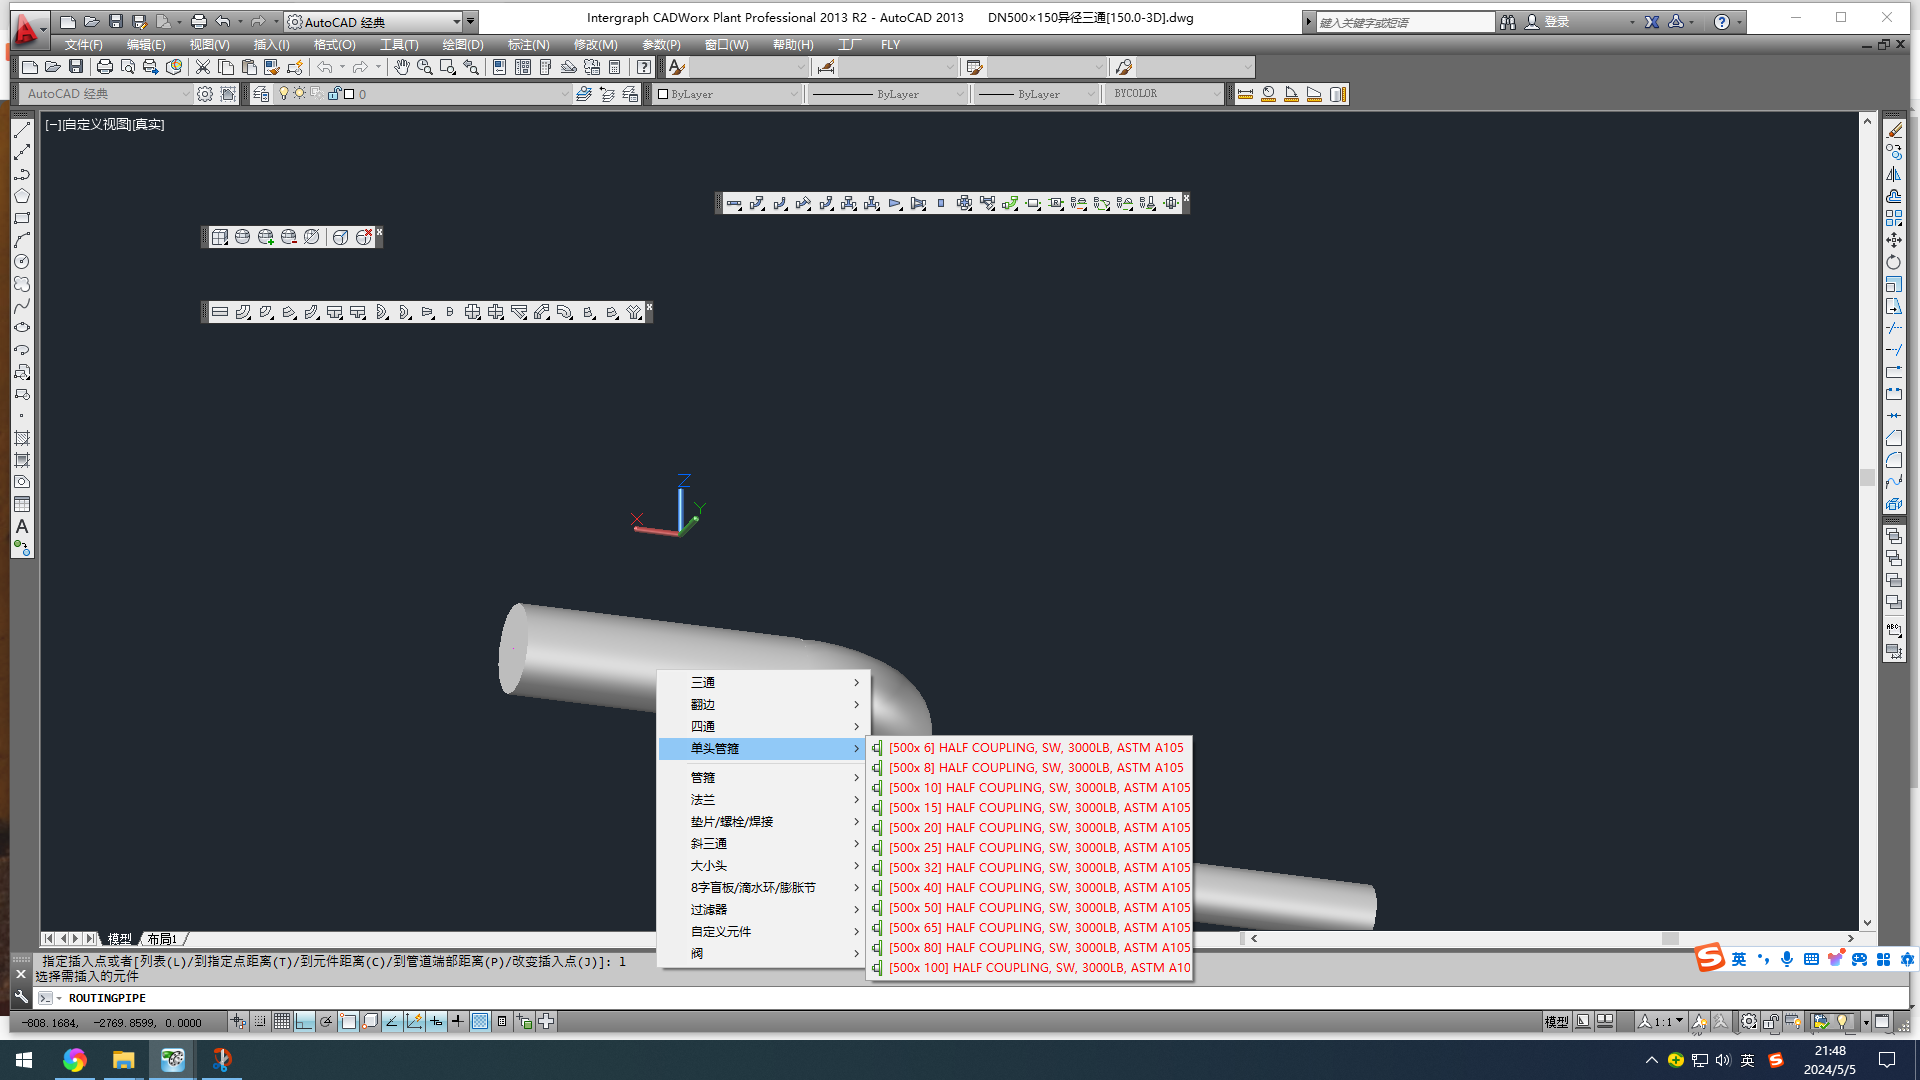The height and width of the screenshot is (1080, 1920).
Task: Open the AutoCAD 经典 workspace dropdown in title bar
Action: 373,22
